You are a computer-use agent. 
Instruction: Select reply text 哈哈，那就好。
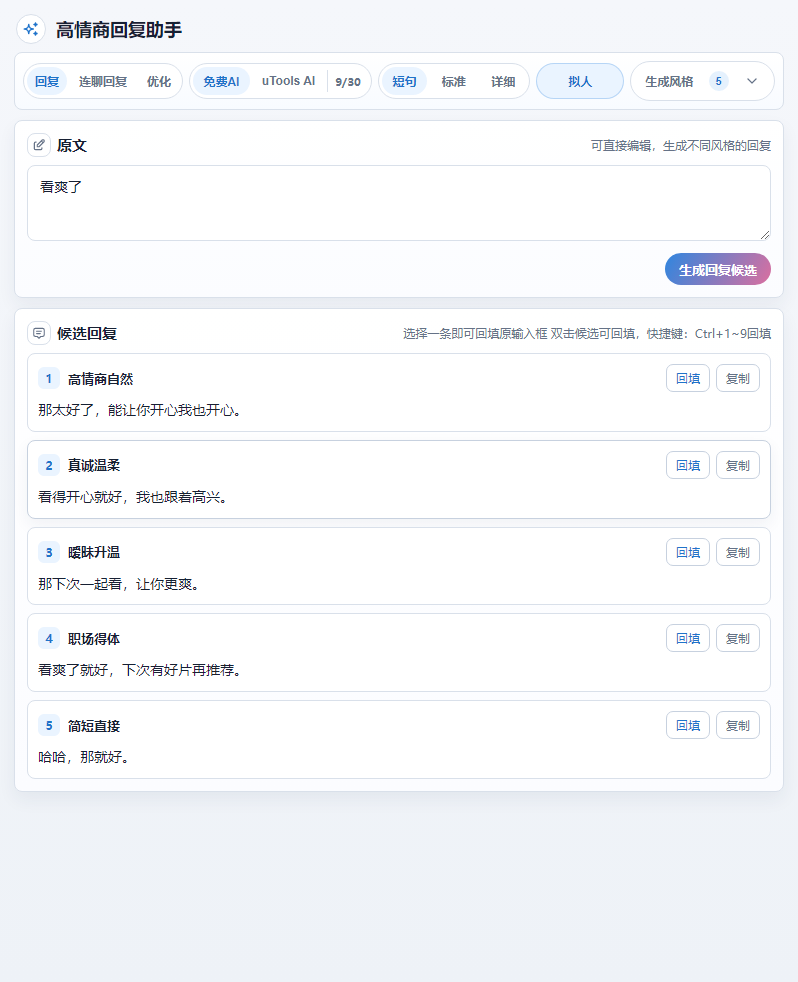click(85, 757)
